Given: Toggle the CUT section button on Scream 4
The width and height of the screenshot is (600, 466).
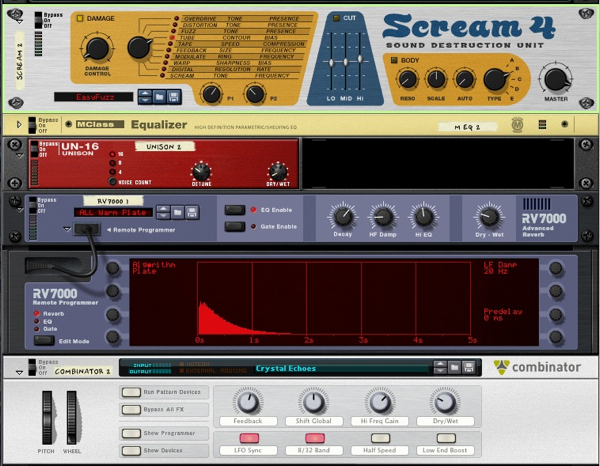Looking at the screenshot, I should 336,18.
